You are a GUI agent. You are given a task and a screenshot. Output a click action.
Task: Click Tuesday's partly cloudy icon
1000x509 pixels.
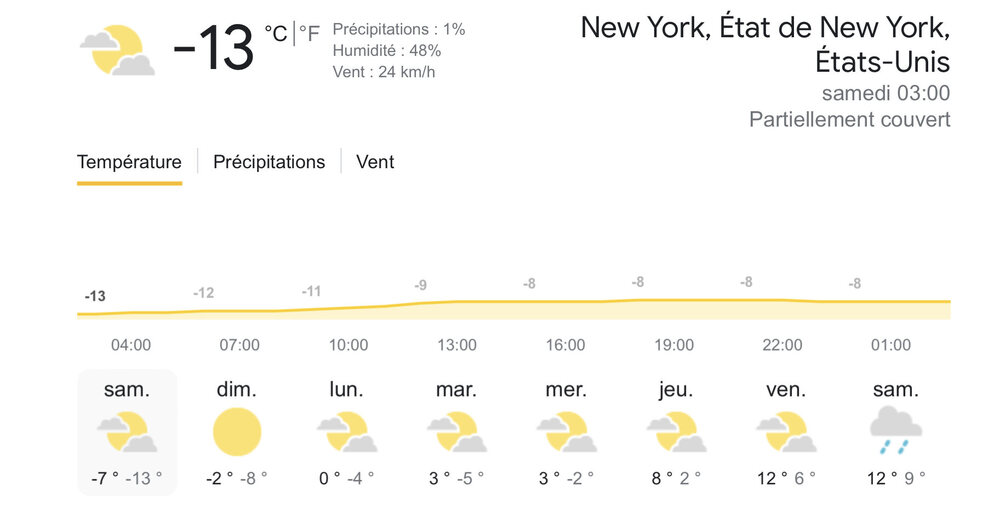(x=456, y=432)
